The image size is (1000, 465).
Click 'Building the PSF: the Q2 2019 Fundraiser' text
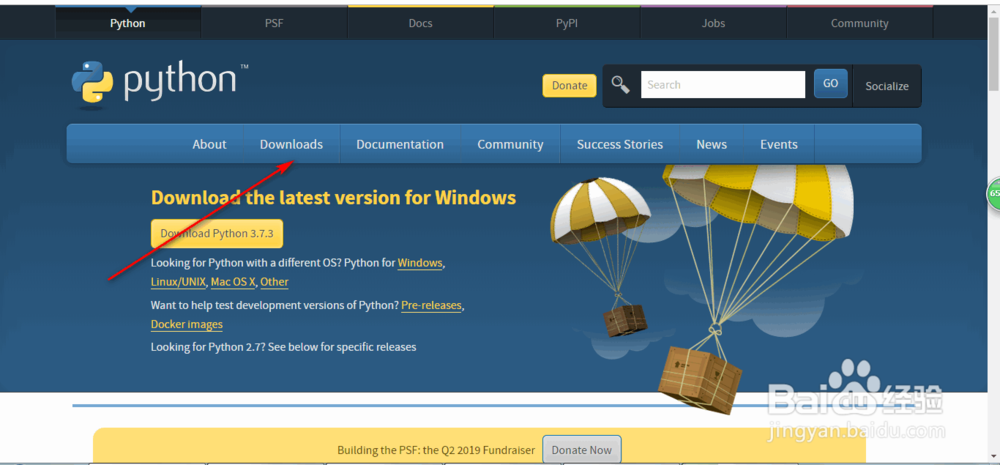(x=436, y=450)
